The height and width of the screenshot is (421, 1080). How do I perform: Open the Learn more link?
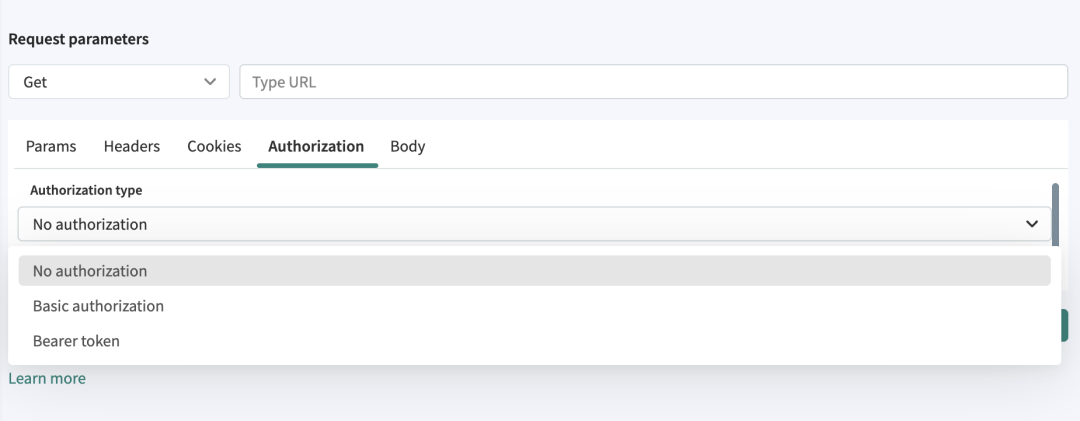pos(47,379)
